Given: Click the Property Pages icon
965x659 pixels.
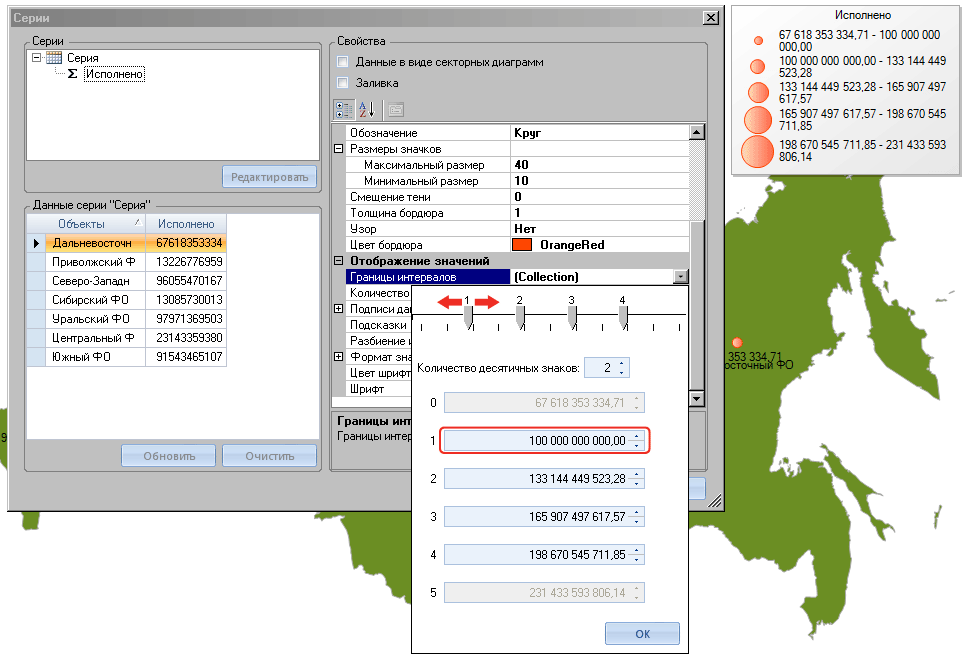Looking at the screenshot, I should point(396,110).
